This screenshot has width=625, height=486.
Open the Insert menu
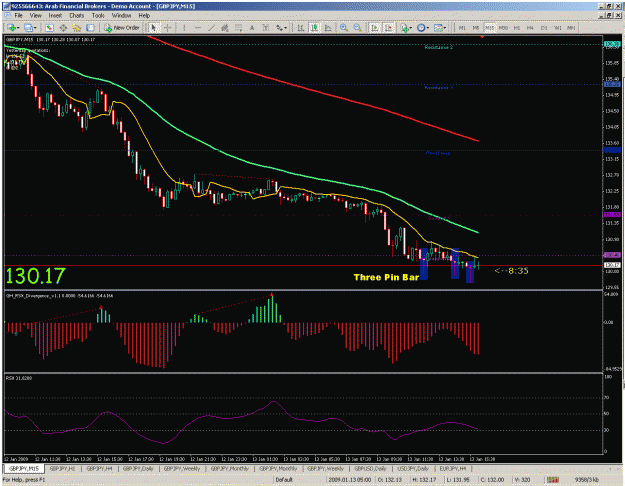55,16
